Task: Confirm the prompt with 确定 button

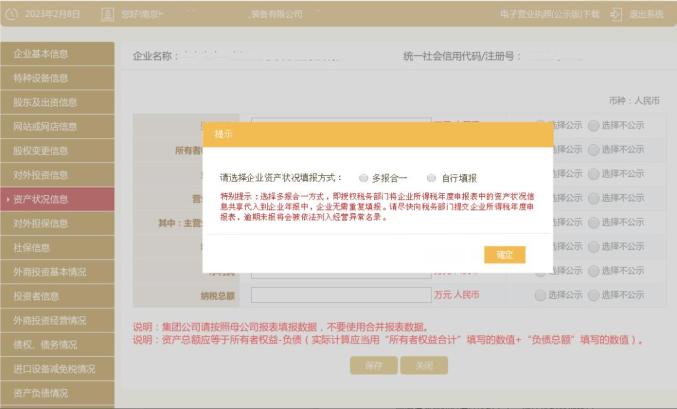Action: (x=504, y=255)
